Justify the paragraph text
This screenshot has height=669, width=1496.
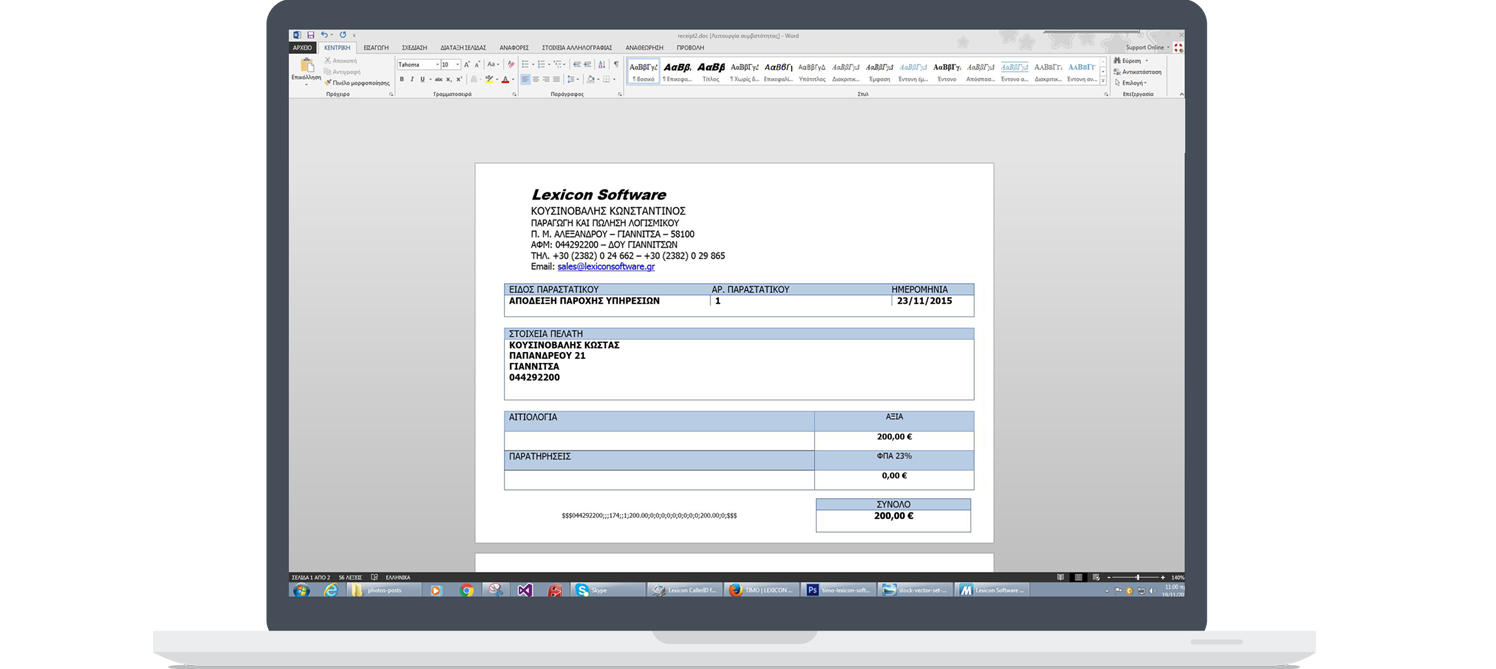pos(557,79)
